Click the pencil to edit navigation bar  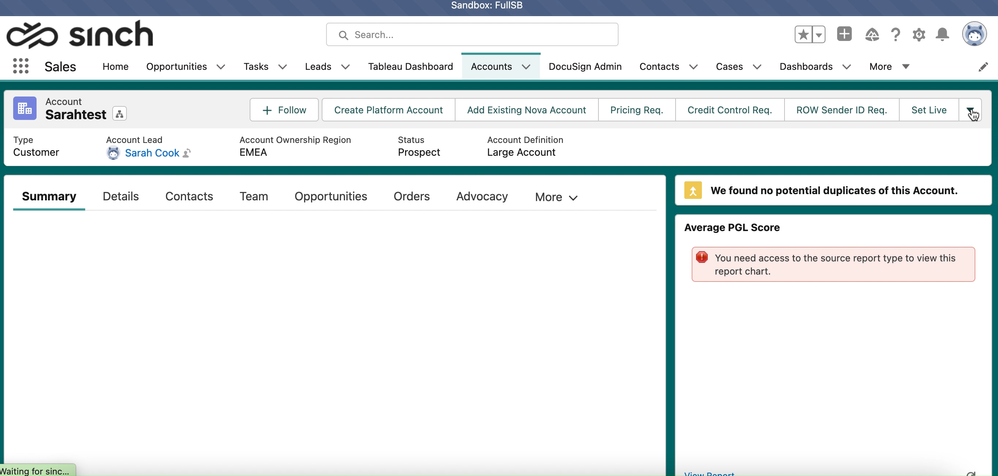pos(983,66)
